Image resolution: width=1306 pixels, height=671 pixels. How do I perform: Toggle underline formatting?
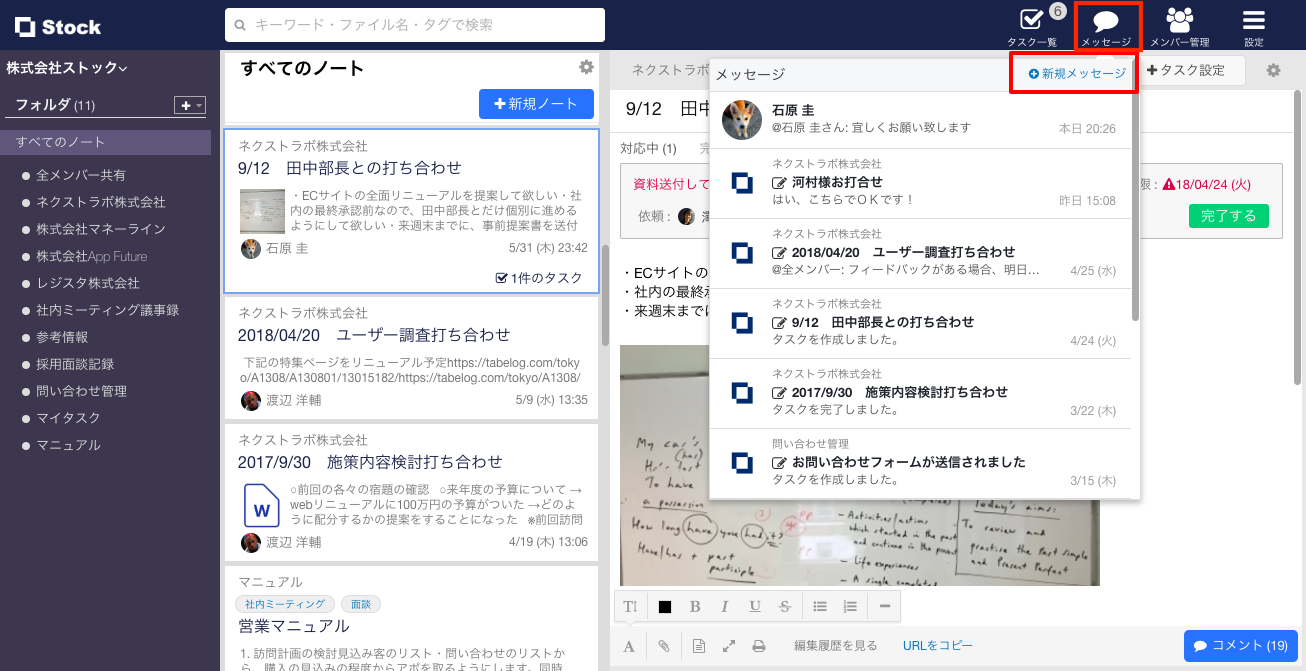click(x=755, y=605)
